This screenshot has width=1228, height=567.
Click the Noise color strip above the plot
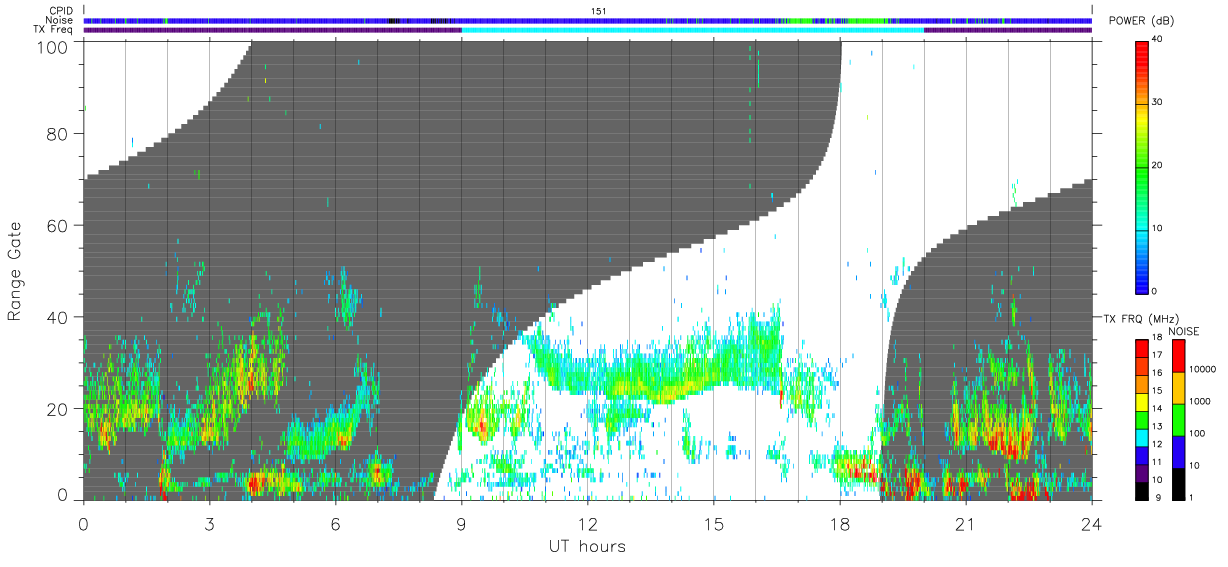click(588, 20)
